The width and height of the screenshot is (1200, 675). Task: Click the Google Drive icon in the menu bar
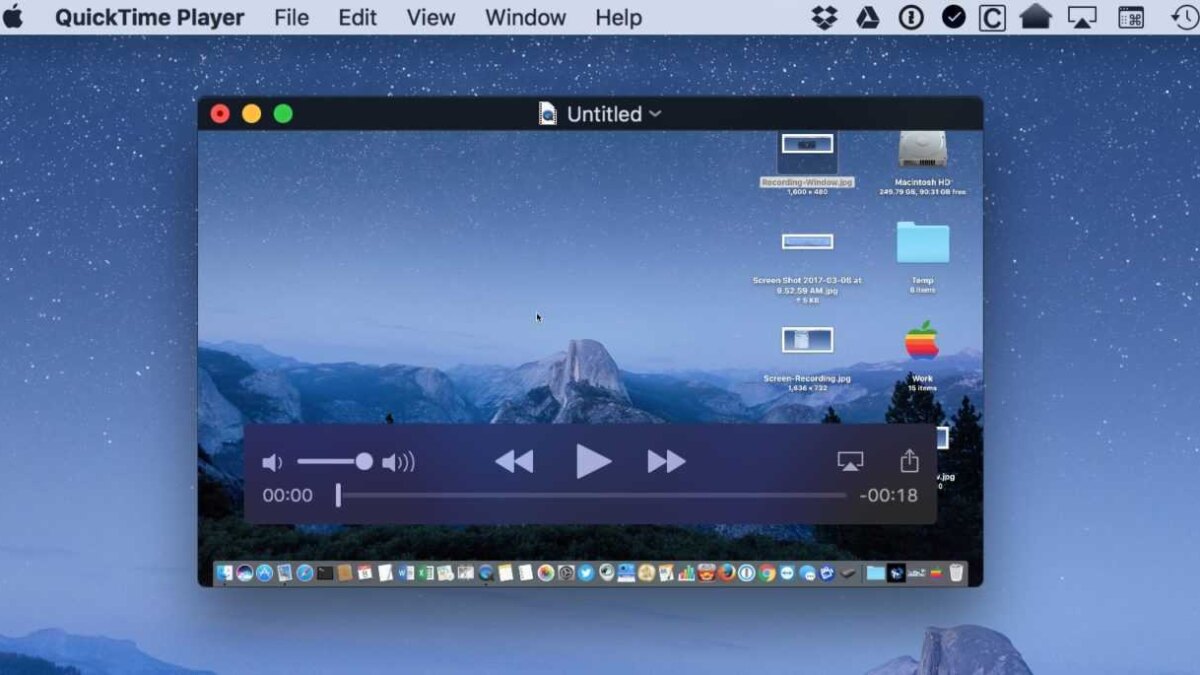pos(866,17)
